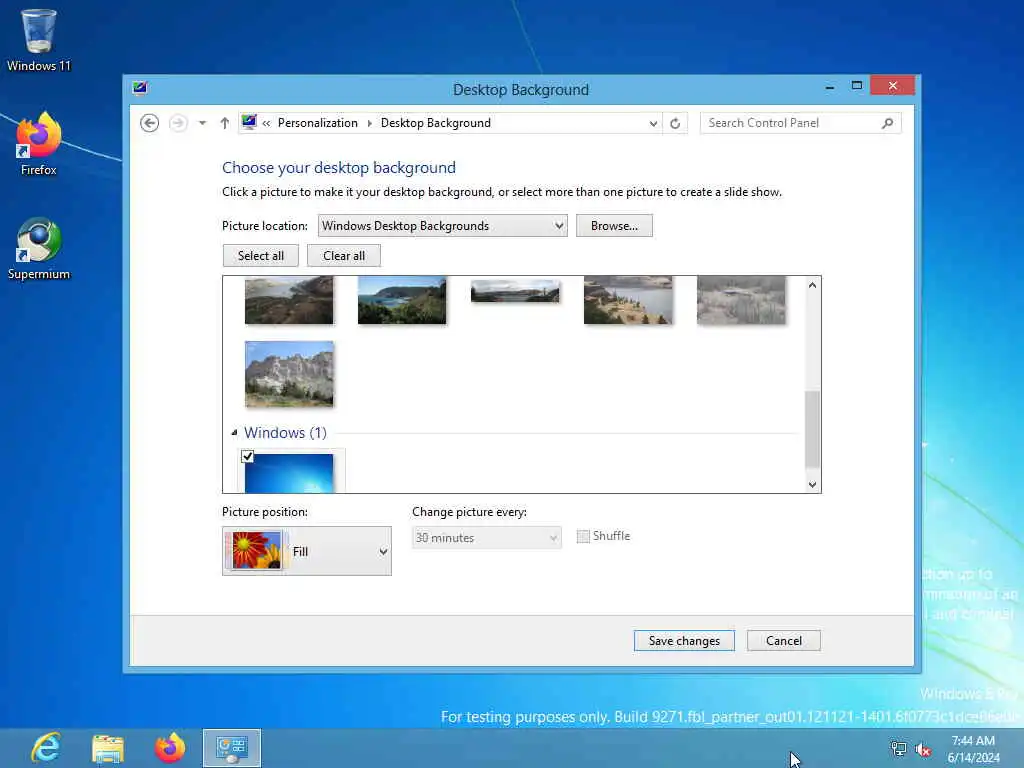Image resolution: width=1024 pixels, height=768 pixels.
Task: Select the Firefox desktop shortcut
Action: [39, 144]
